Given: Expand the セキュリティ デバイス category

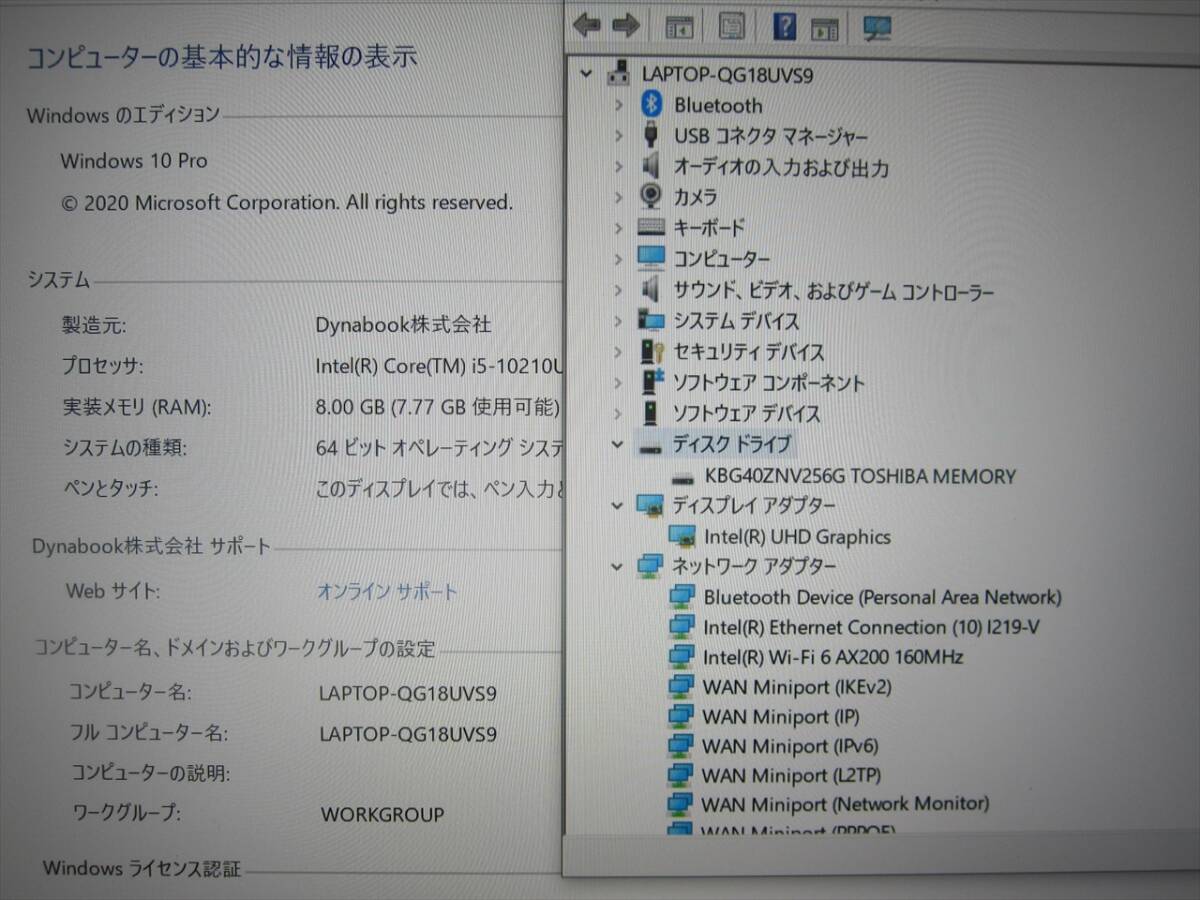Looking at the screenshot, I should point(619,352).
